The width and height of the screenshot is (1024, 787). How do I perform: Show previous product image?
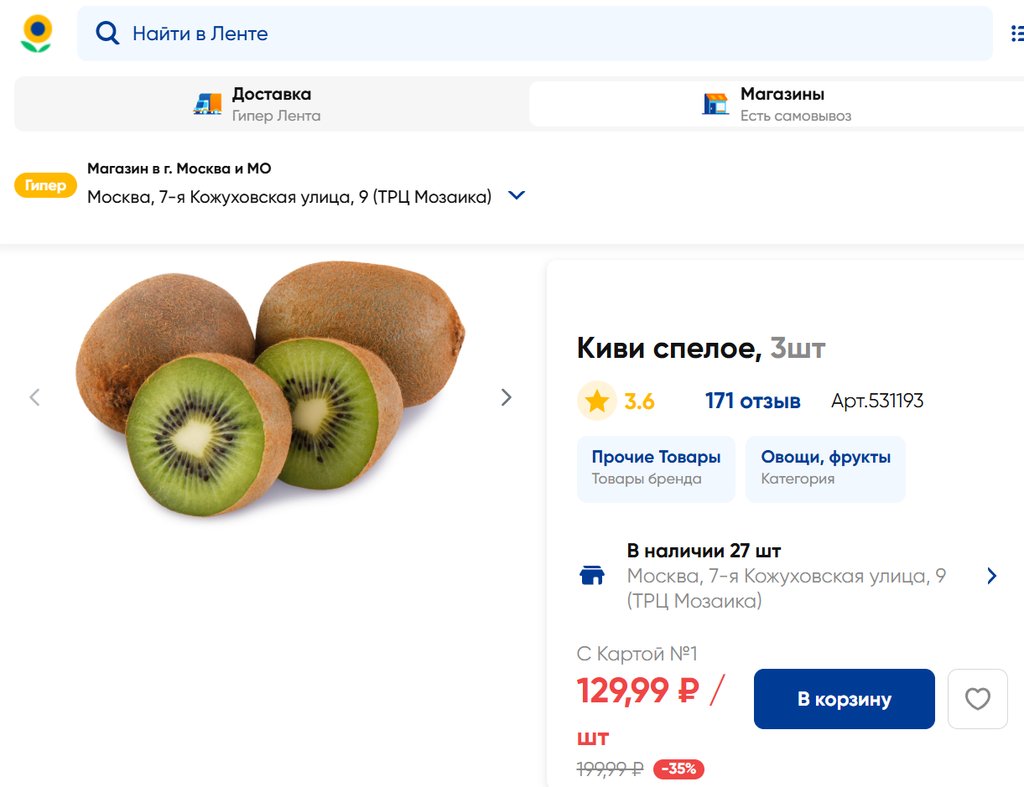[x=35, y=397]
